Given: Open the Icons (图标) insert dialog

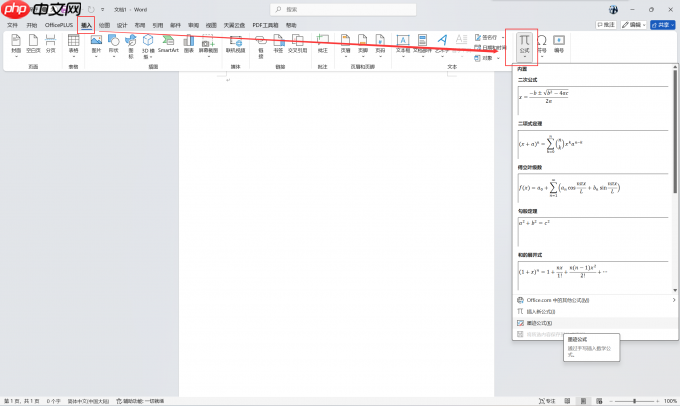Looking at the screenshot, I should point(131,46).
